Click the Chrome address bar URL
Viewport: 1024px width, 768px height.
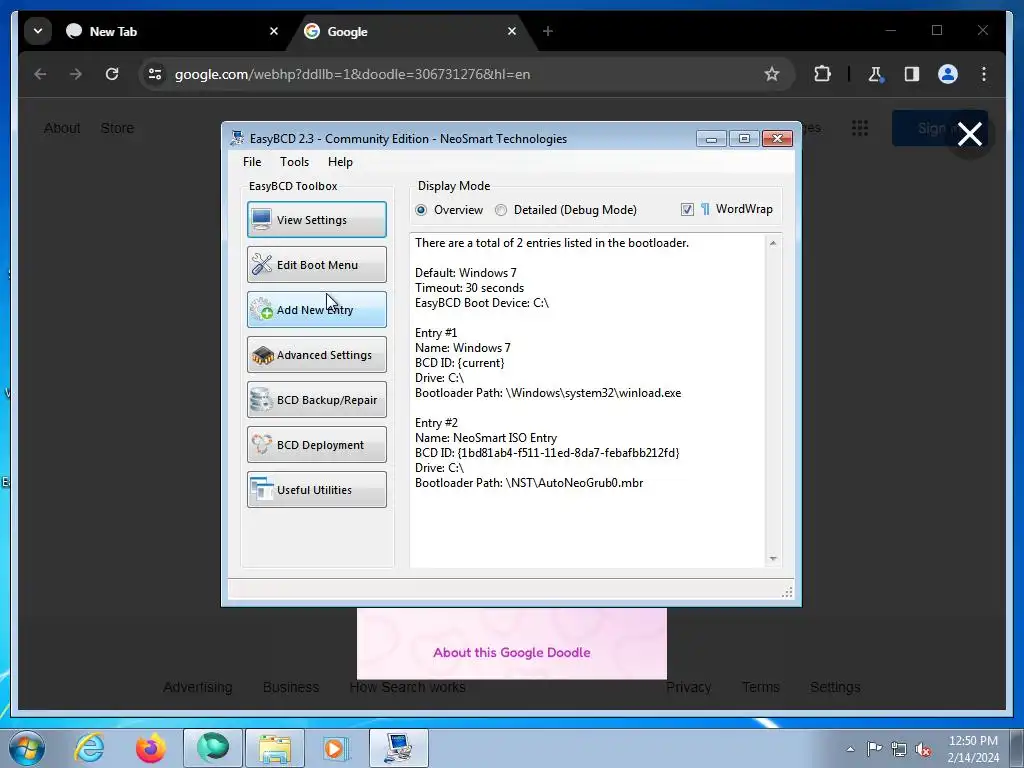352,74
